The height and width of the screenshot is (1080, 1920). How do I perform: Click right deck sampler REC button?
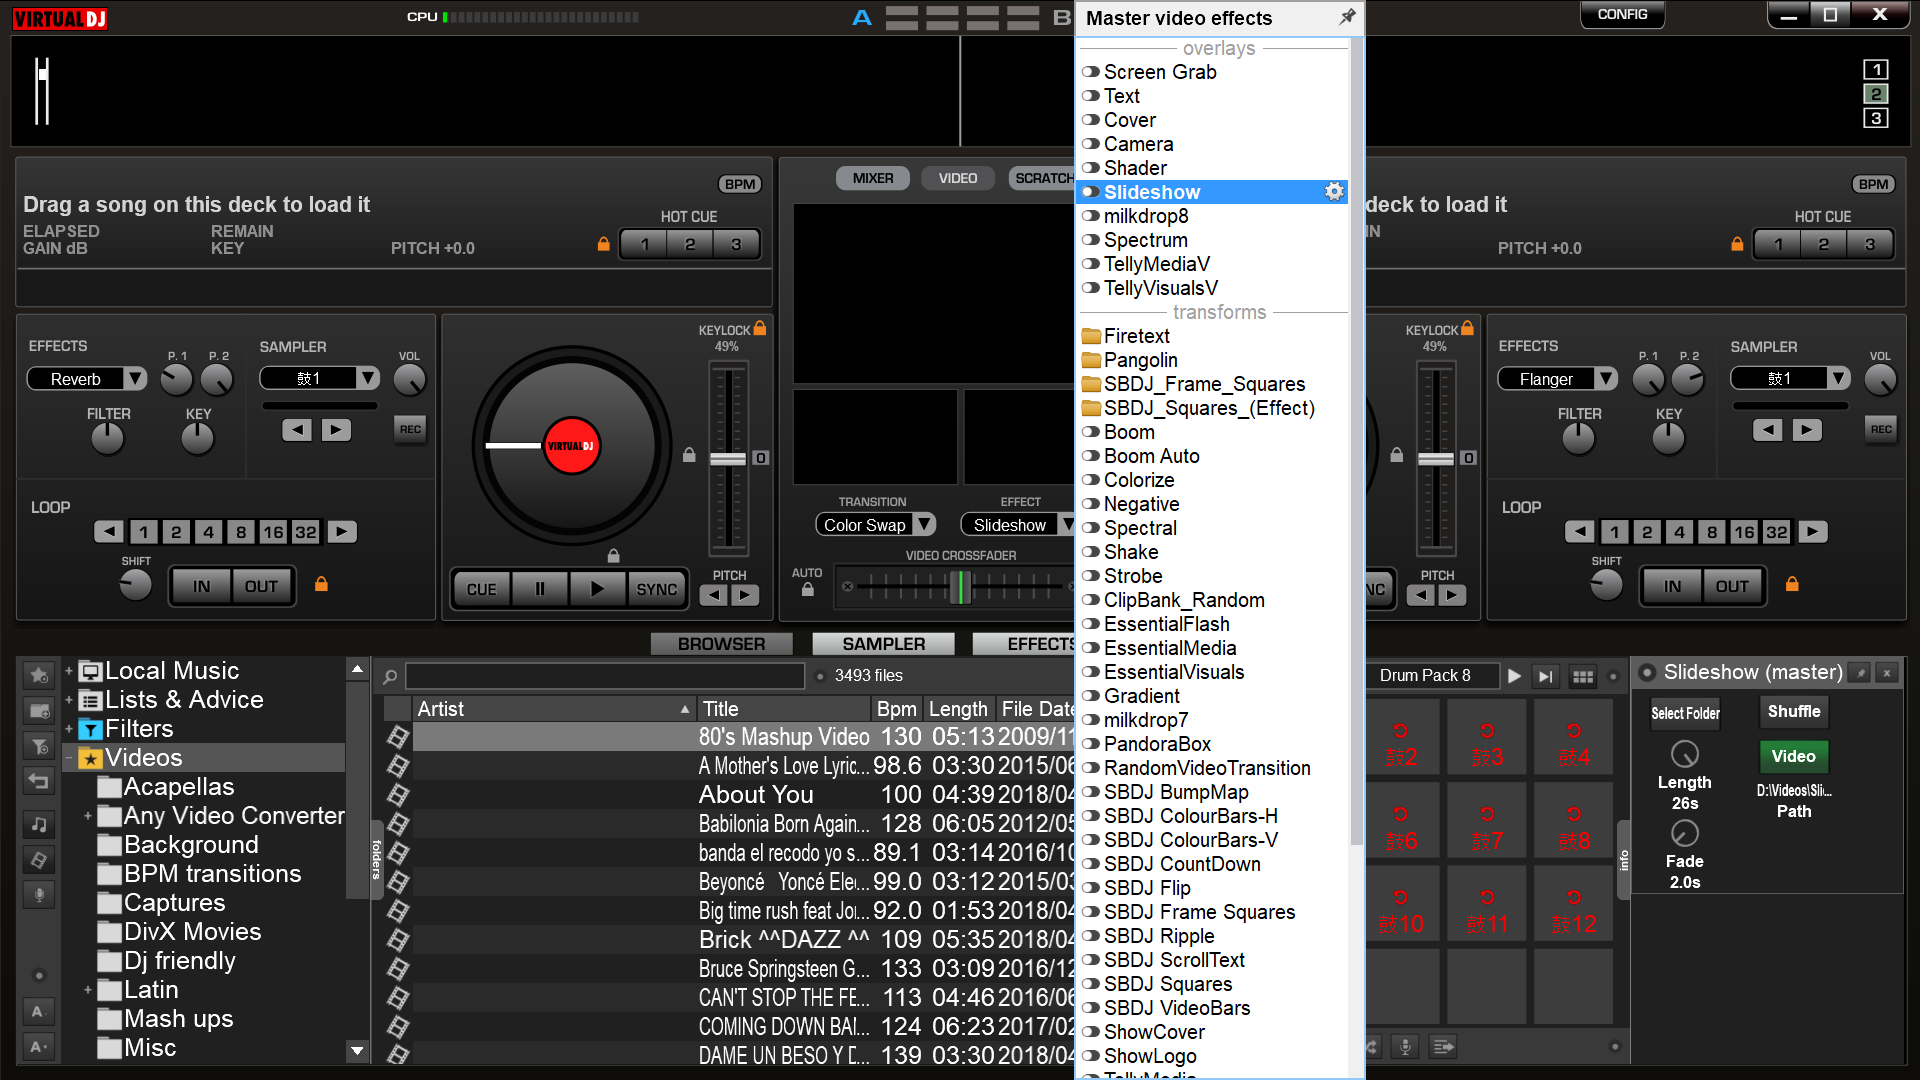1881,429
